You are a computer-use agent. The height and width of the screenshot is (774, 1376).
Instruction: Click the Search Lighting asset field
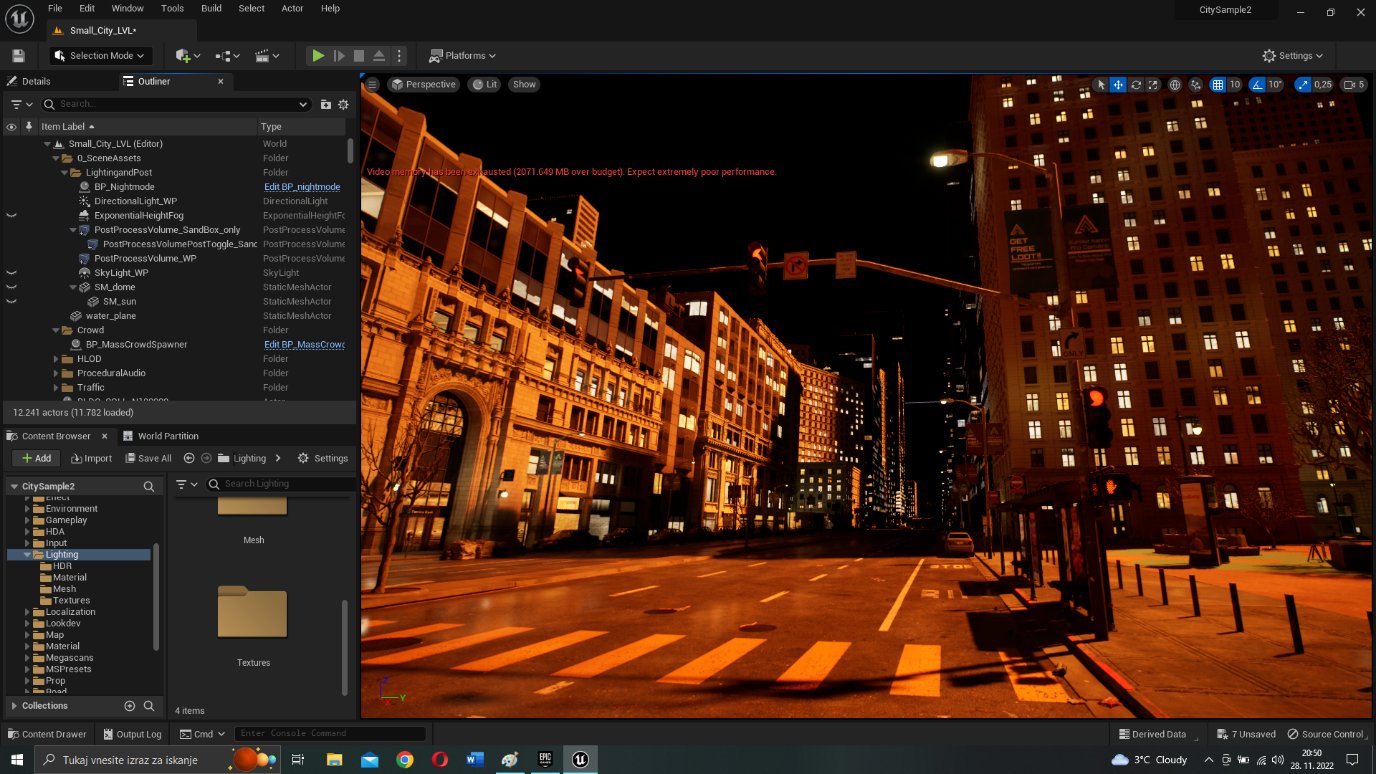pyautogui.click(x=281, y=484)
